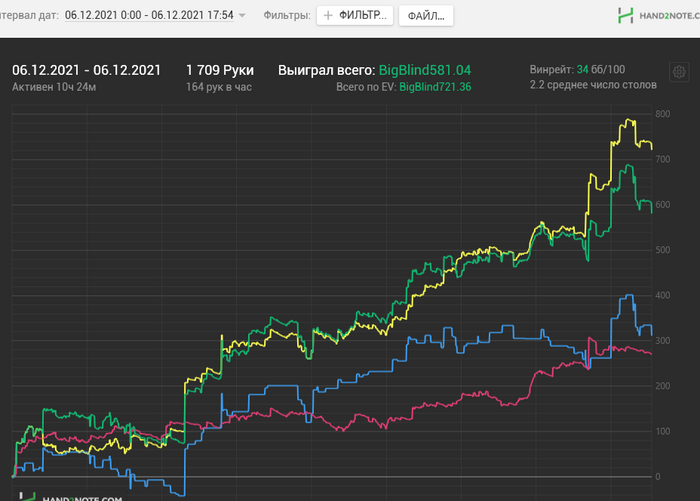This screenshot has width=700, height=501.
Task: Click the EV total BigBlind721.36
Action: (435, 87)
